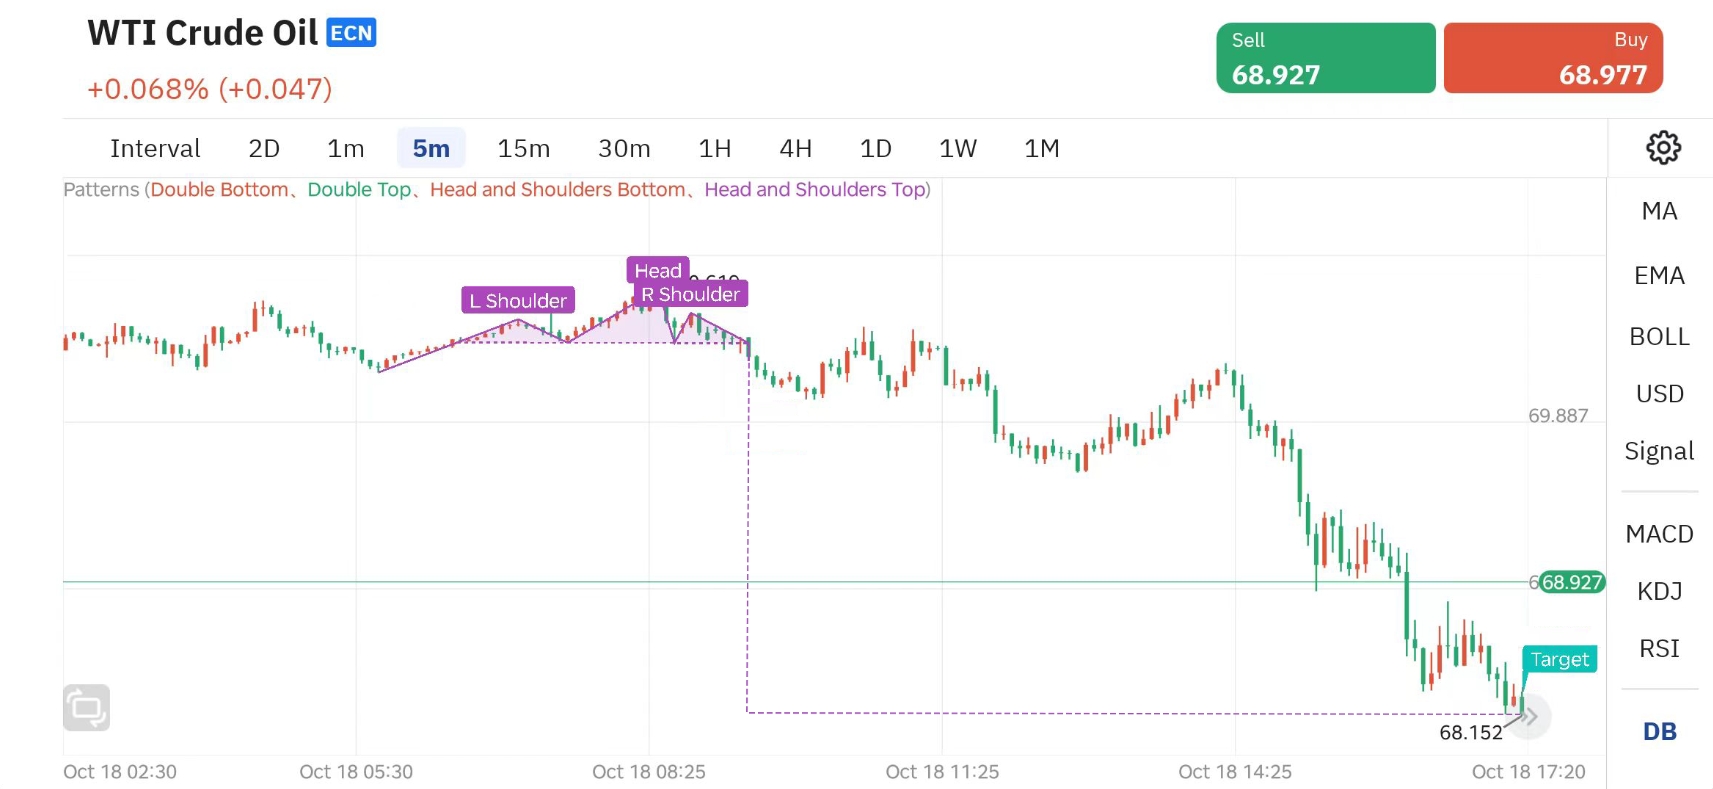Image resolution: width=1713 pixels, height=789 pixels.
Task: Toggle the BOLL bands indicator
Action: [1659, 337]
